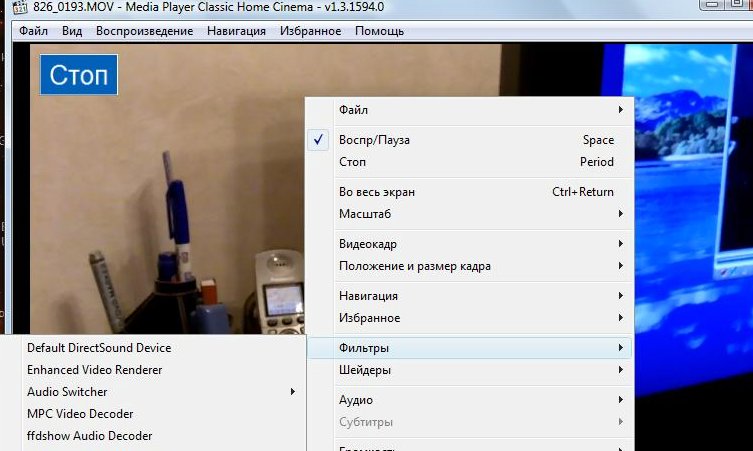This screenshot has height=451, width=753.
Task: Select ffdshow Audio Decoder filter
Action: 153,436
